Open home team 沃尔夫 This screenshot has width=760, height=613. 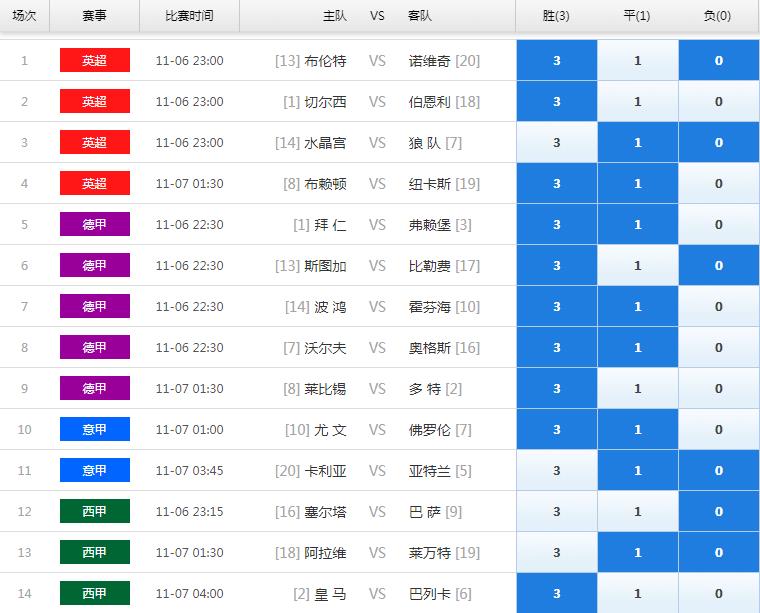point(325,347)
